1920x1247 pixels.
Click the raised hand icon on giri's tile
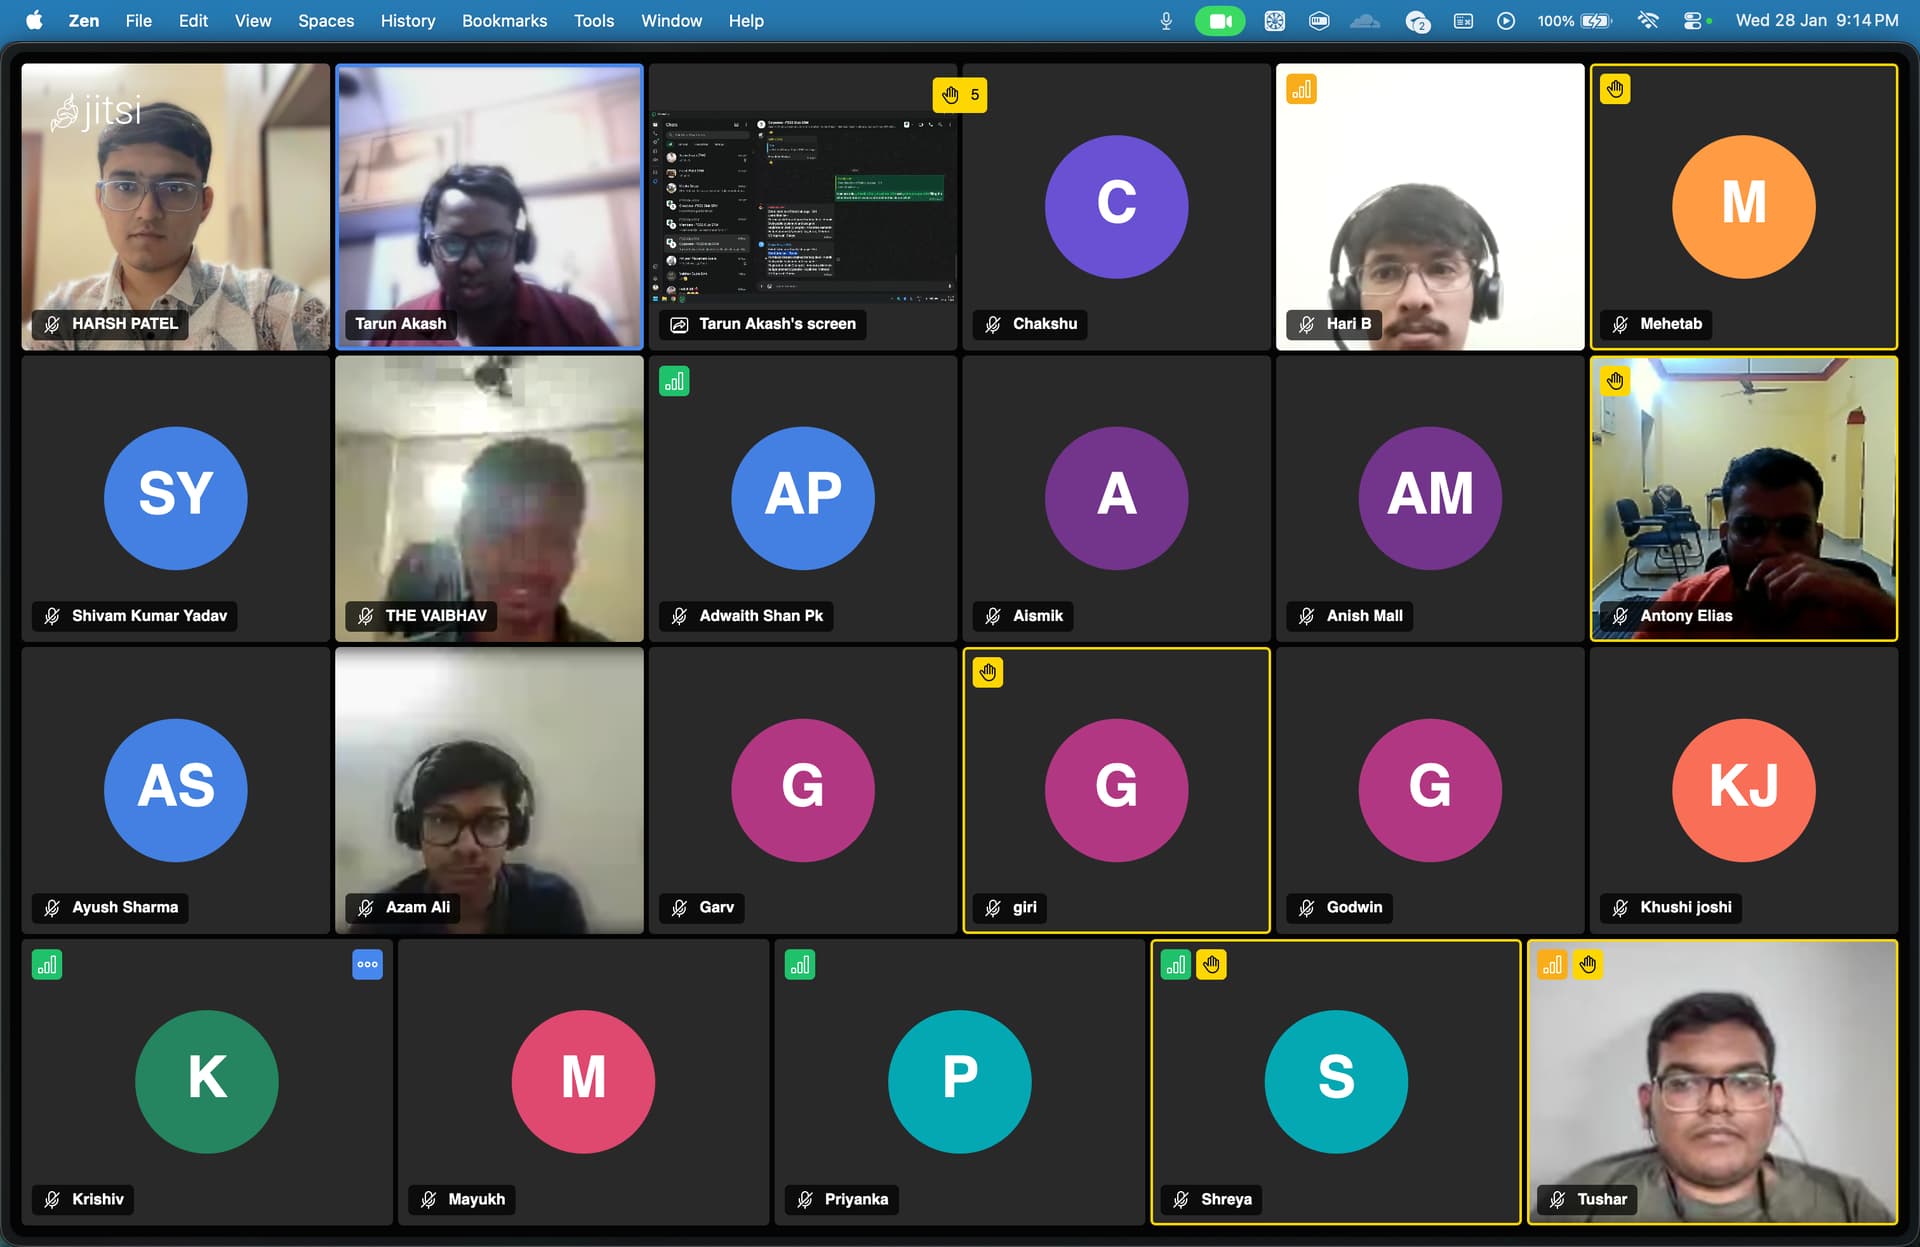pyautogui.click(x=988, y=673)
